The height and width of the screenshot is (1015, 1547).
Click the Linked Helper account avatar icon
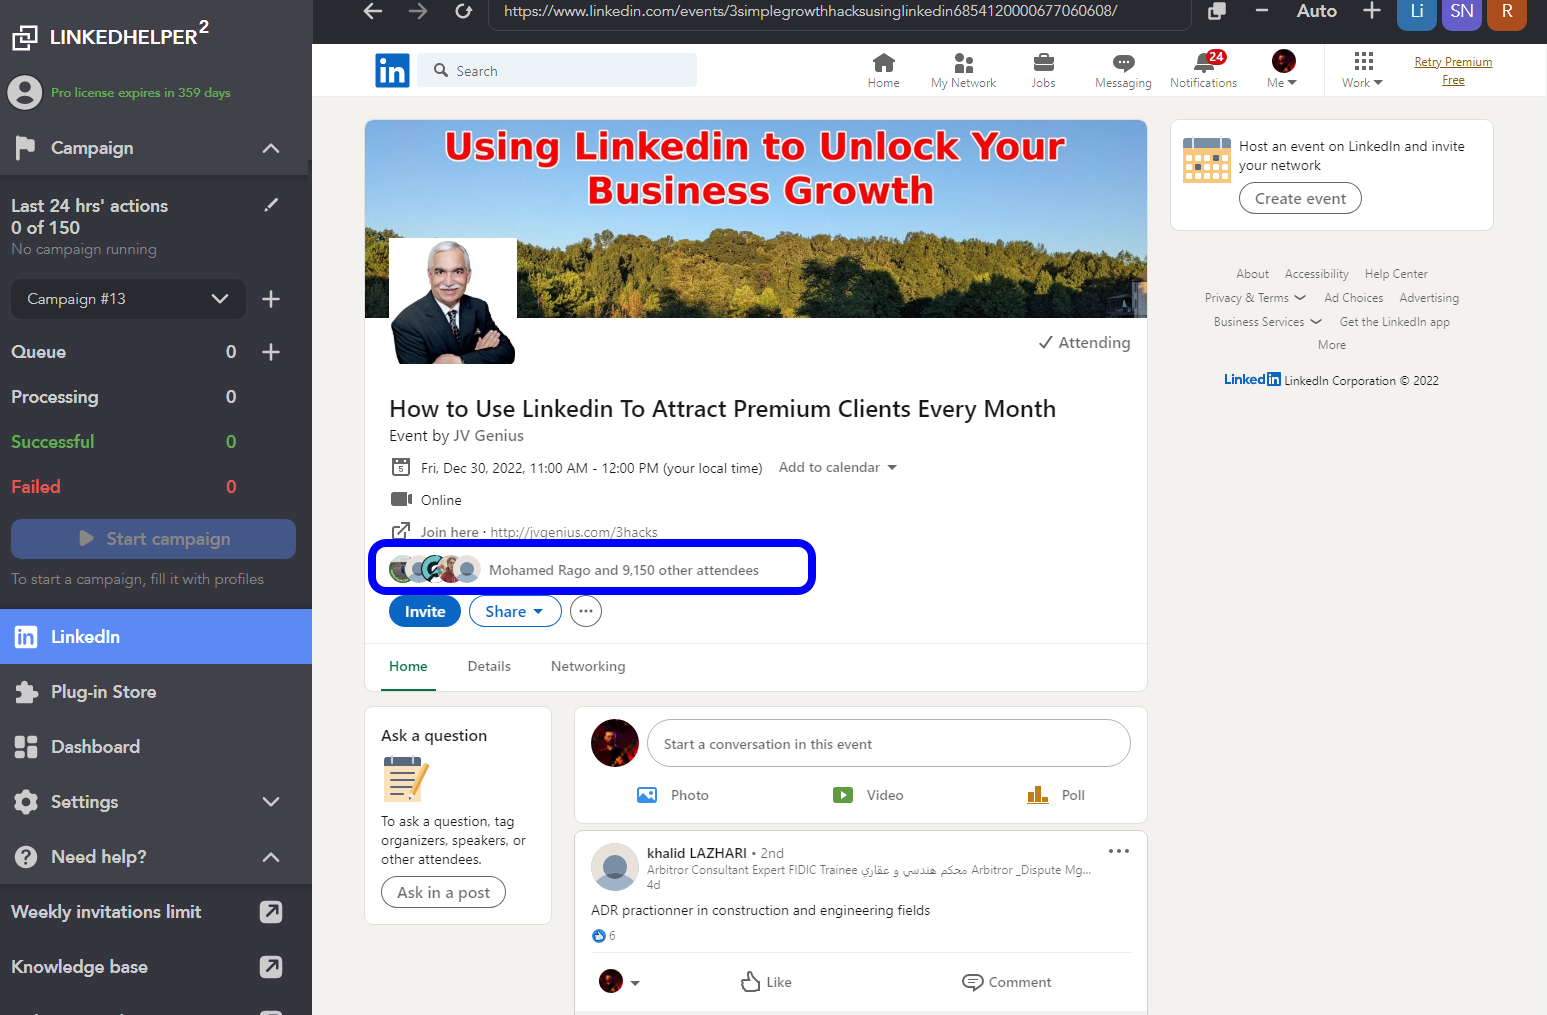pos(25,92)
